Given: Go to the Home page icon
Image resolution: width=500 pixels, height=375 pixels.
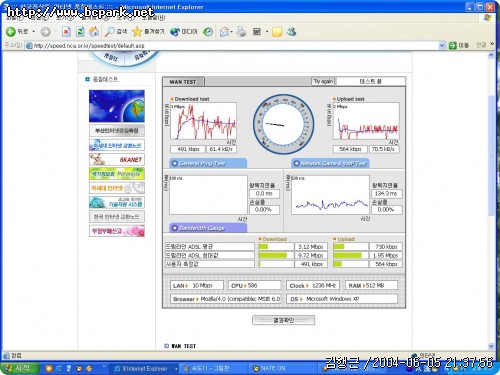Looking at the screenshot, I should [x=94, y=32].
